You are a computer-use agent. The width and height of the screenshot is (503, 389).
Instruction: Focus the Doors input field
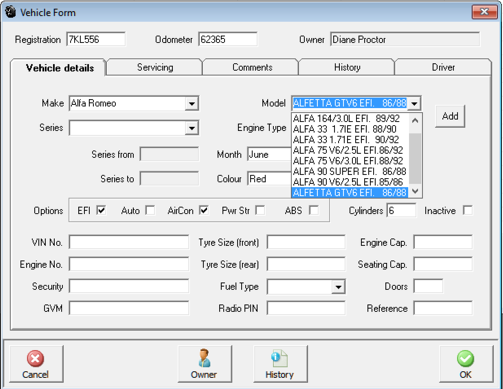(428, 286)
